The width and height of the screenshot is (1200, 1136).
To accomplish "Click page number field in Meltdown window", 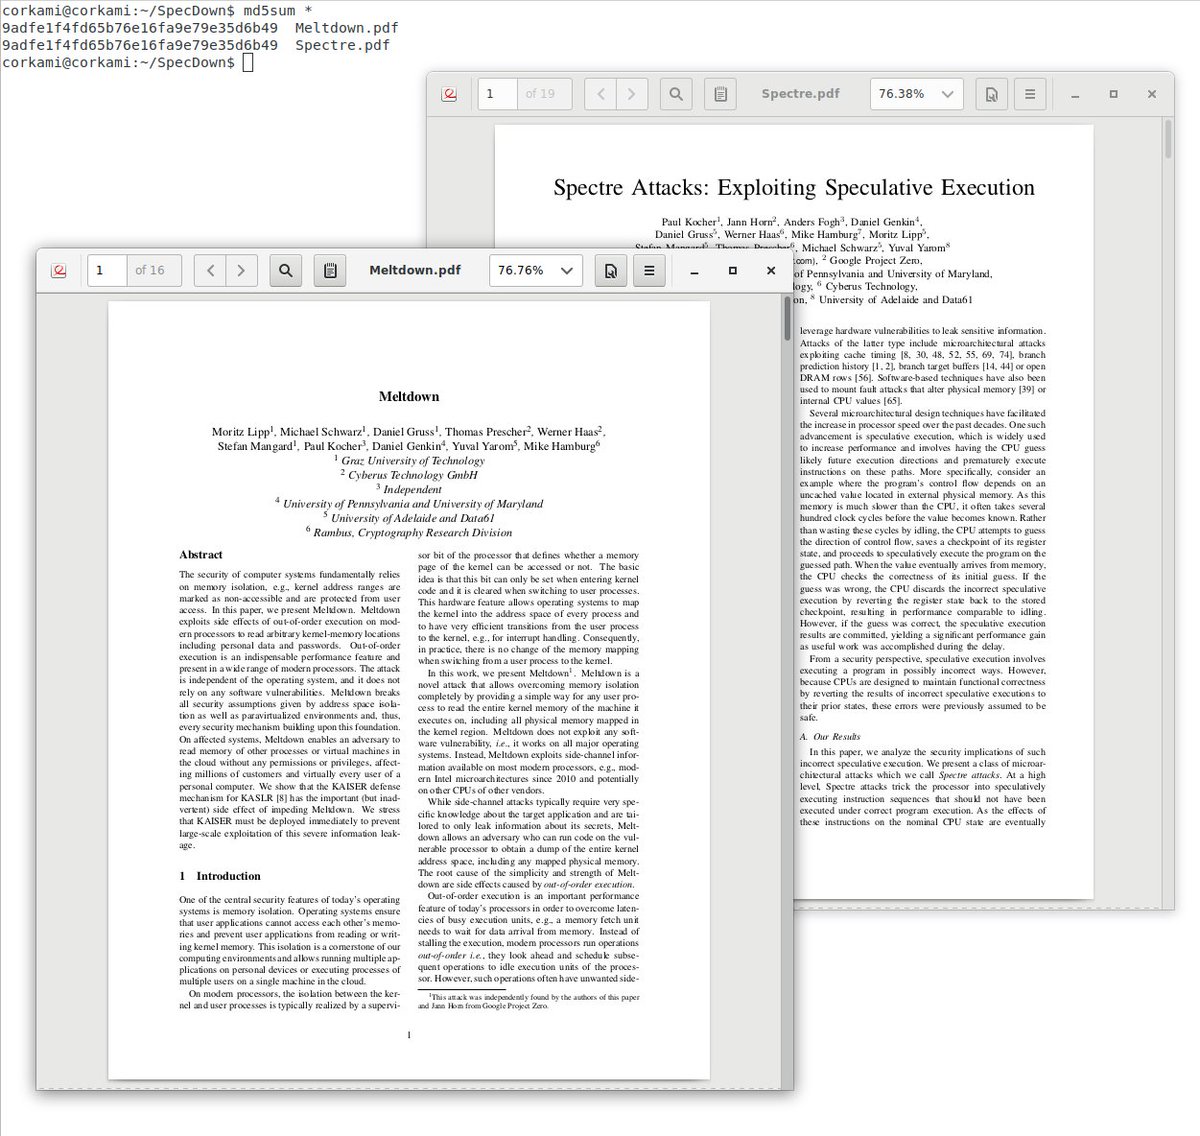I will pos(107,270).
